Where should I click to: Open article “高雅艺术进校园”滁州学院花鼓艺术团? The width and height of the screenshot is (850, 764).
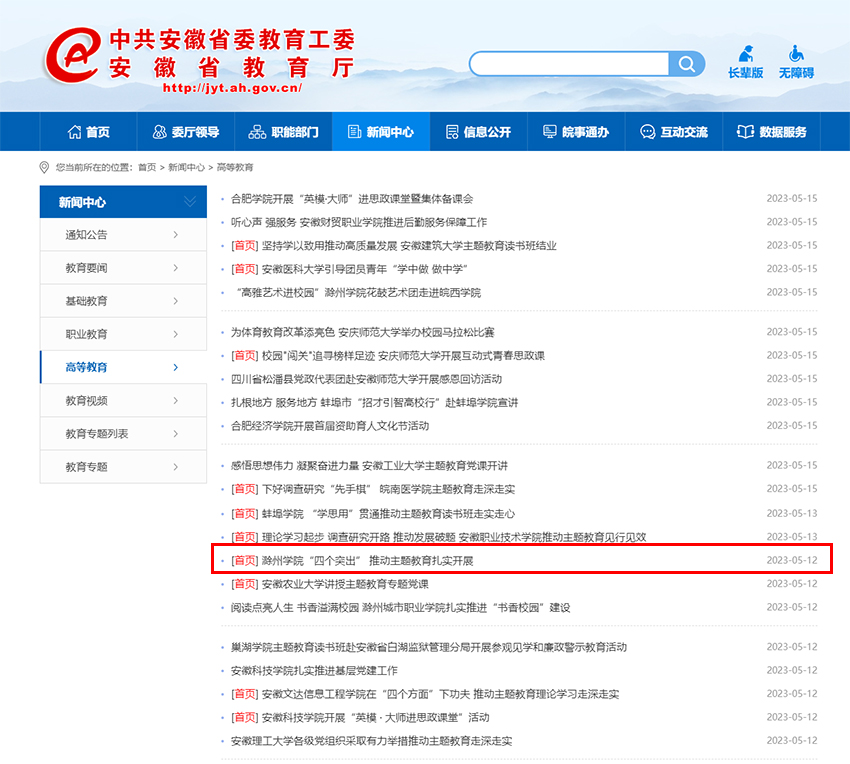[359, 293]
